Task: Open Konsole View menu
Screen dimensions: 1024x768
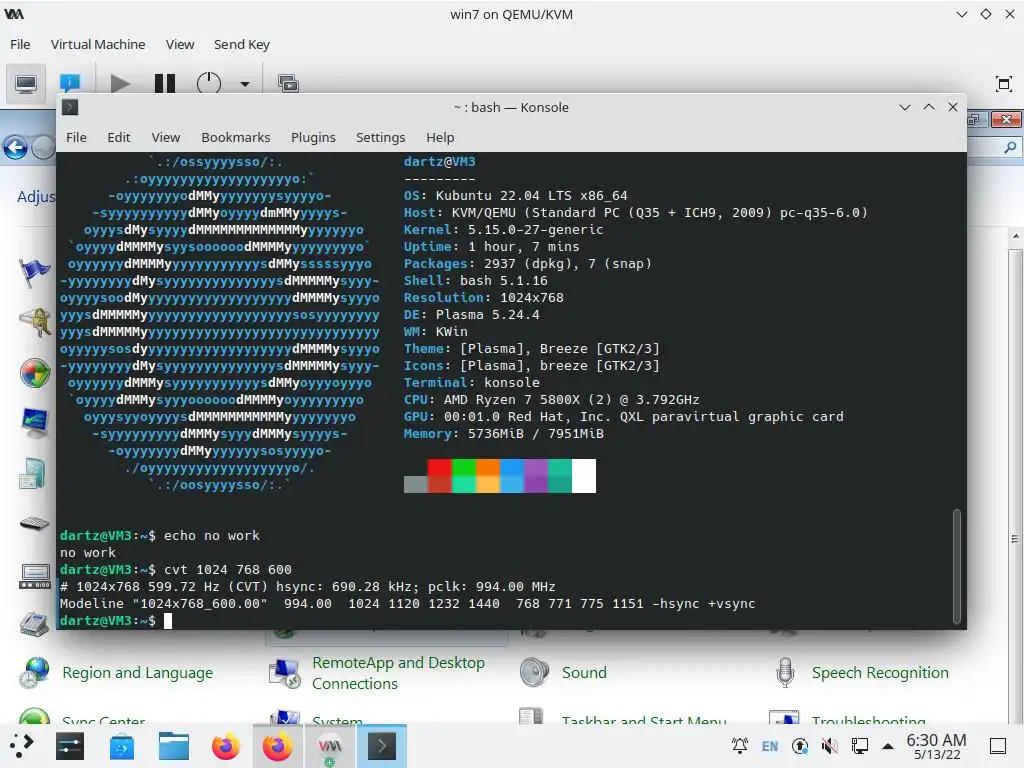Action: [166, 137]
